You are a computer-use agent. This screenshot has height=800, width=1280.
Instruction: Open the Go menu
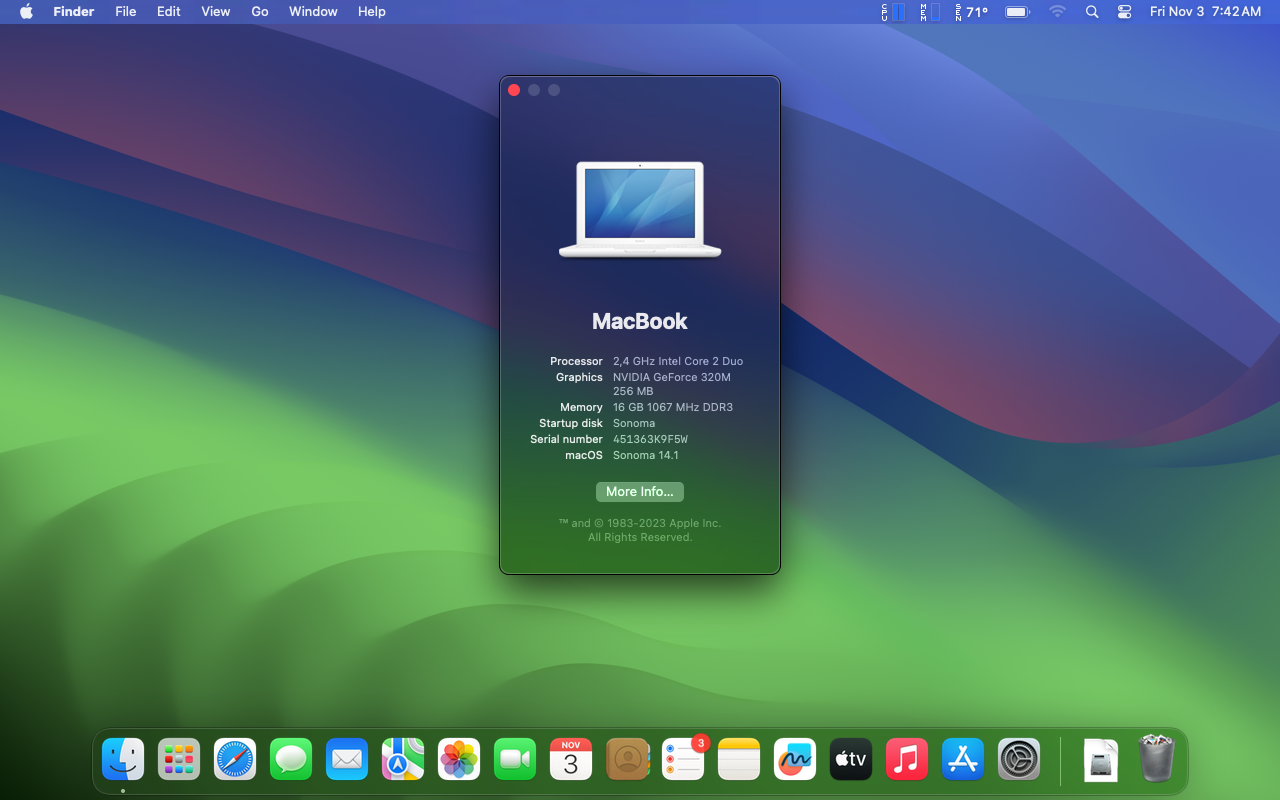[260, 12]
